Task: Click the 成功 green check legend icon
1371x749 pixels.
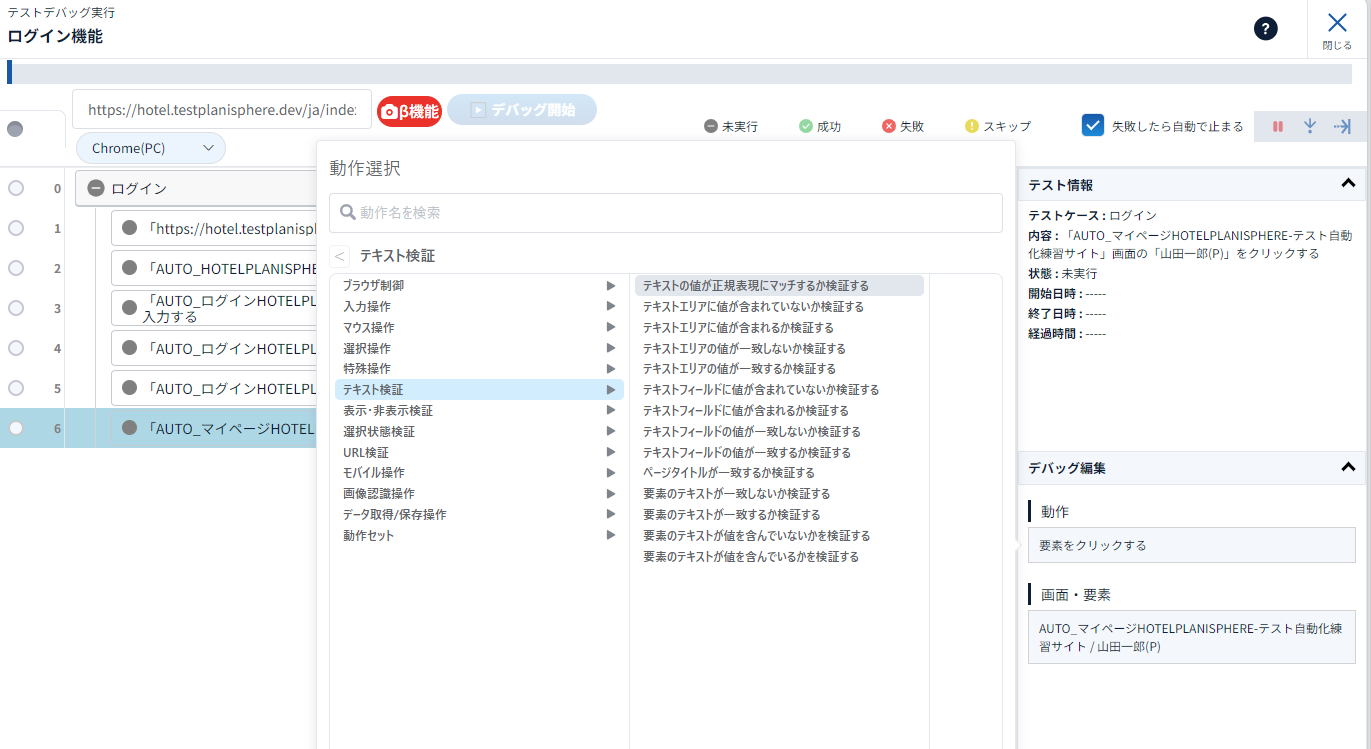Action: (x=805, y=127)
